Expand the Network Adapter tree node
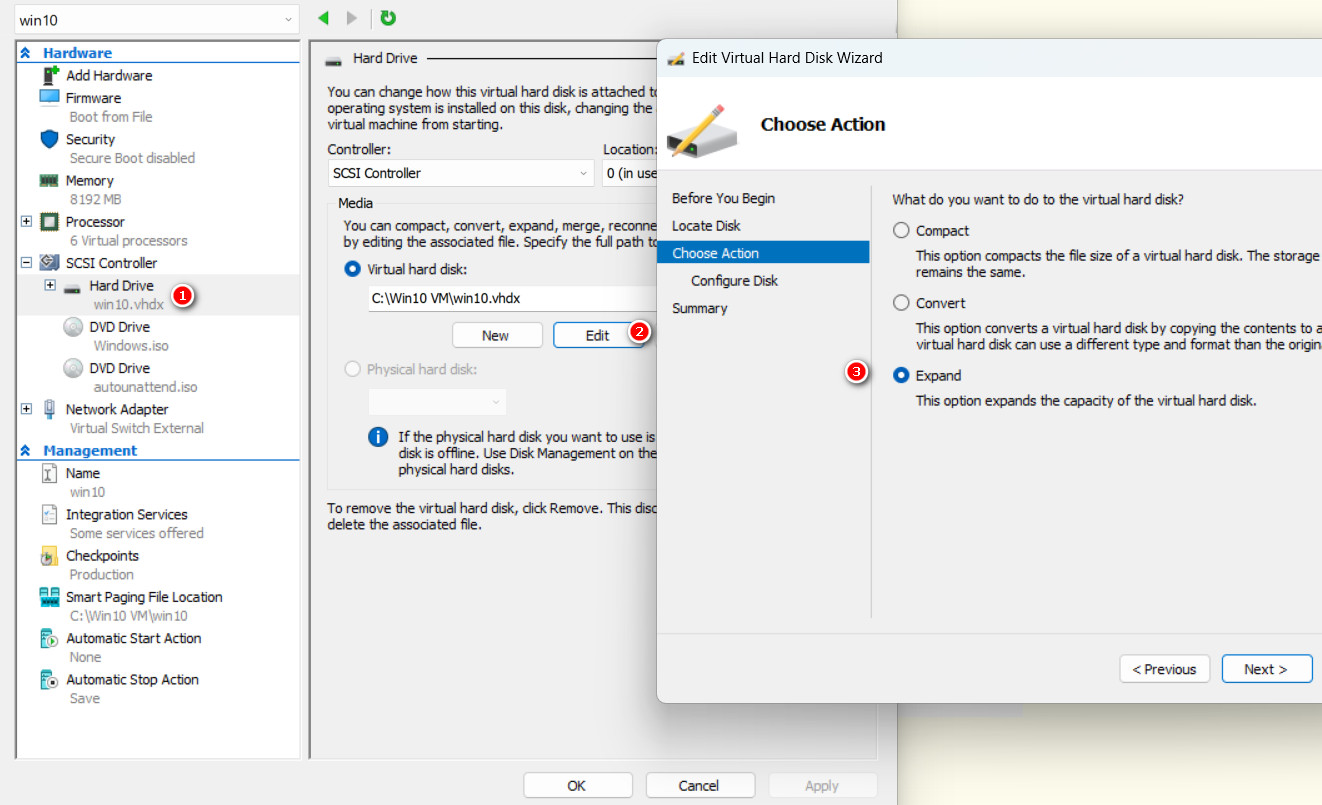Viewport: 1322px width, 805px height. [x=27, y=409]
